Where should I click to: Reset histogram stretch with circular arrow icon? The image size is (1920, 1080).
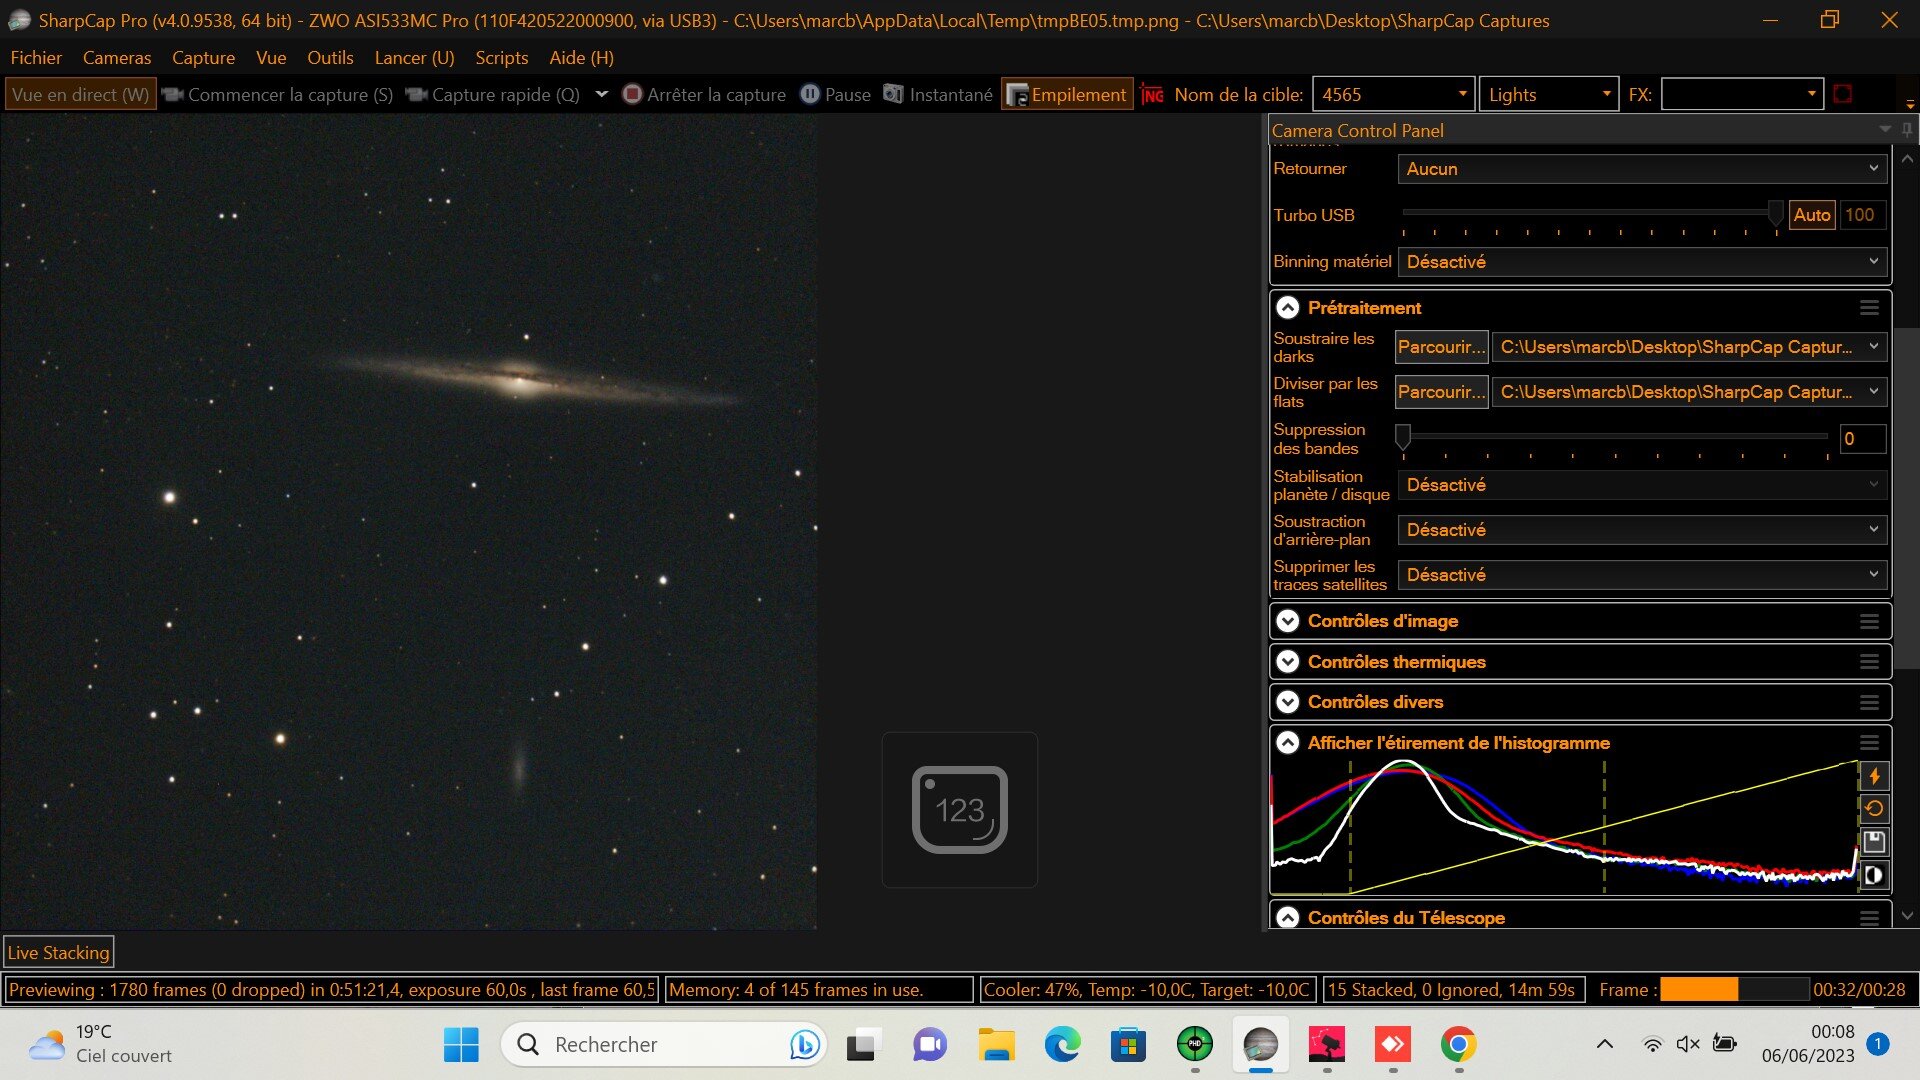1874,809
